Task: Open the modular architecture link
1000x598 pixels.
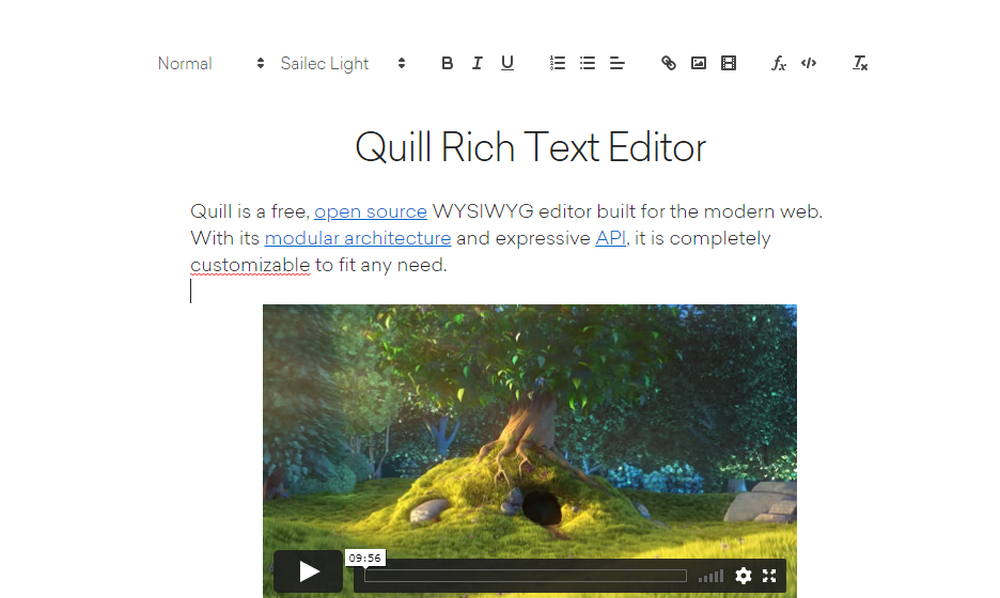Action: [357, 238]
